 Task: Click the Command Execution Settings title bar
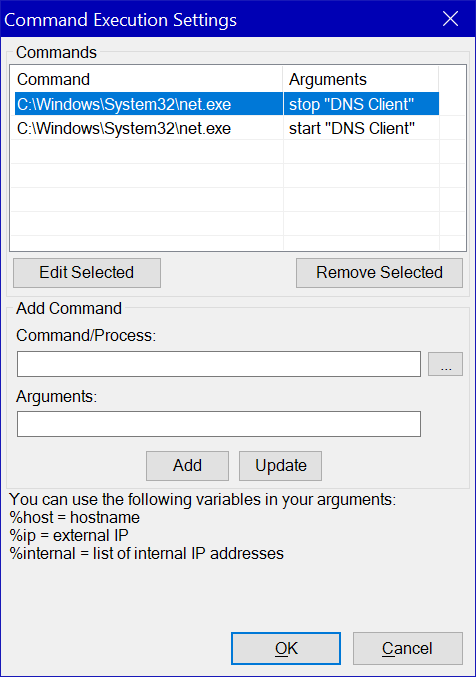click(216, 19)
